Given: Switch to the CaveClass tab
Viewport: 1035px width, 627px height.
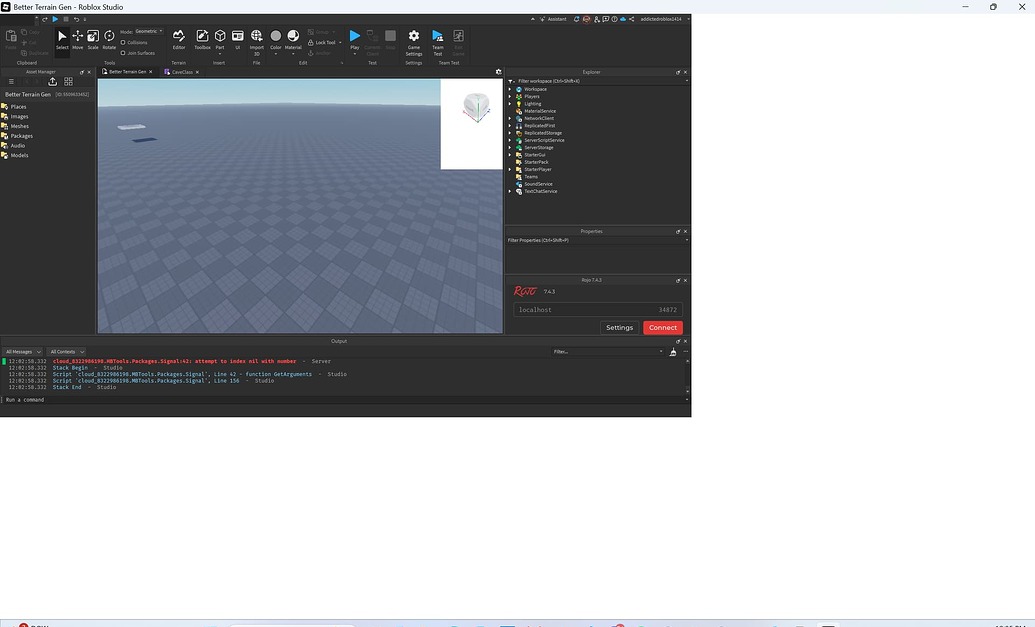Looking at the screenshot, I should pyautogui.click(x=180, y=71).
